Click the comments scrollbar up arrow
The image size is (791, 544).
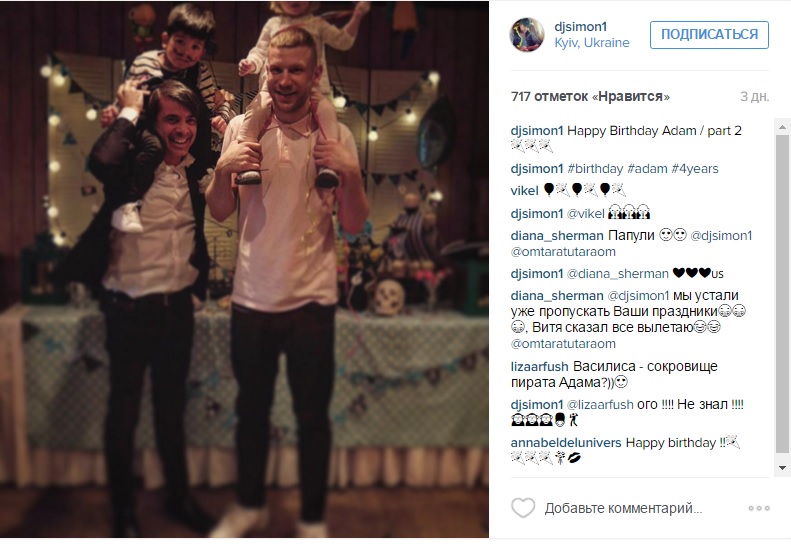[x=782, y=127]
